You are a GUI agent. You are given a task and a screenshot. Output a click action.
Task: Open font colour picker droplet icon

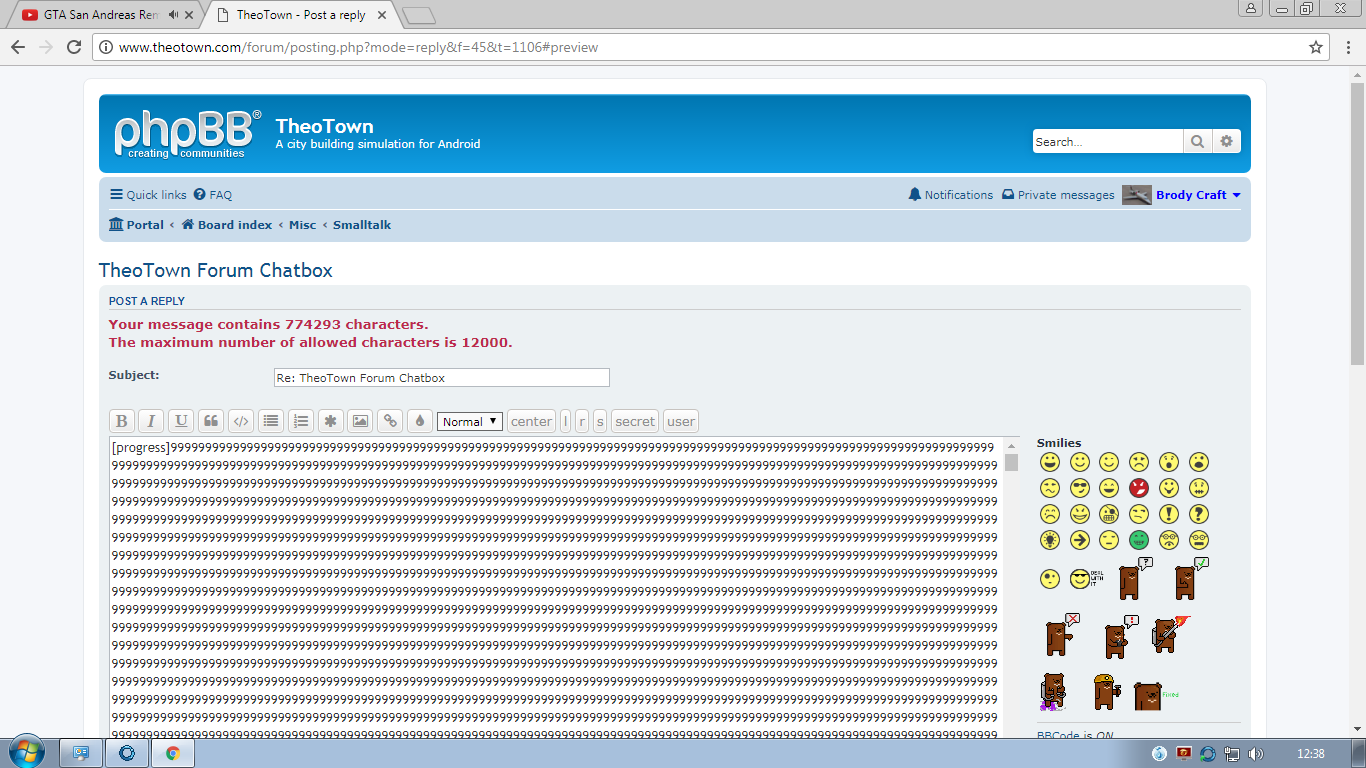click(420, 421)
